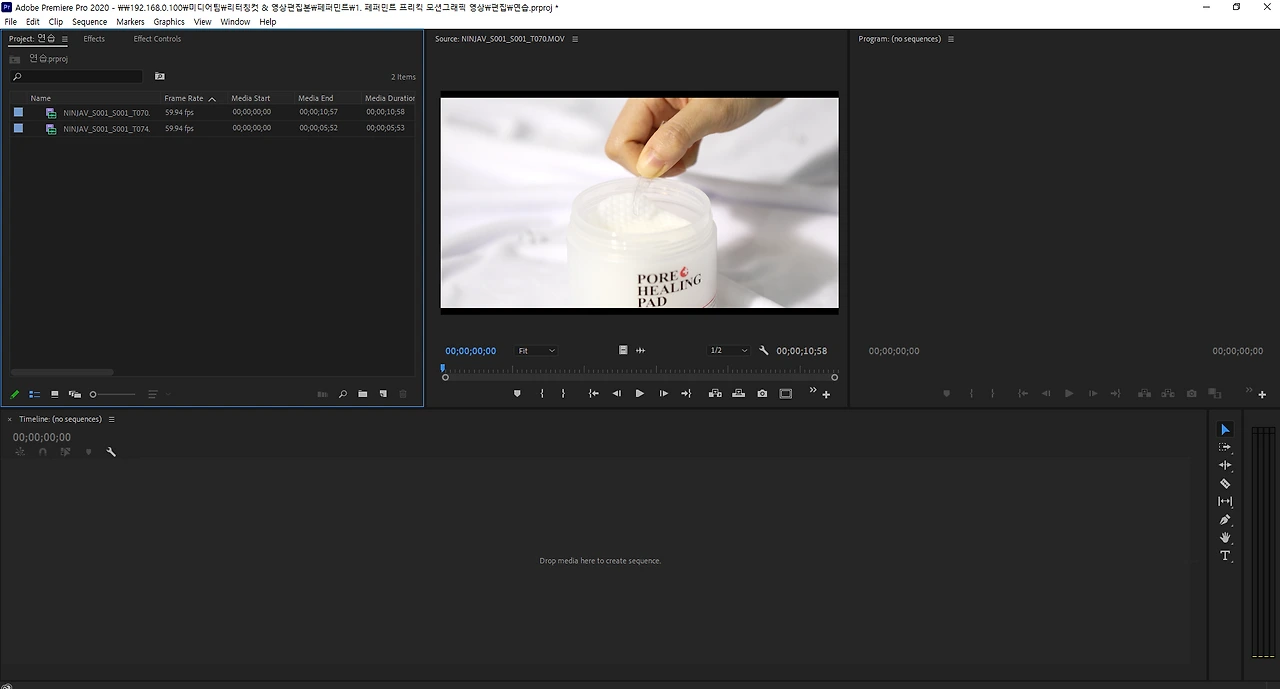Viewport: 1280px width, 689px height.
Task: Click Drag Audio Only waveform icon
Action: point(641,350)
